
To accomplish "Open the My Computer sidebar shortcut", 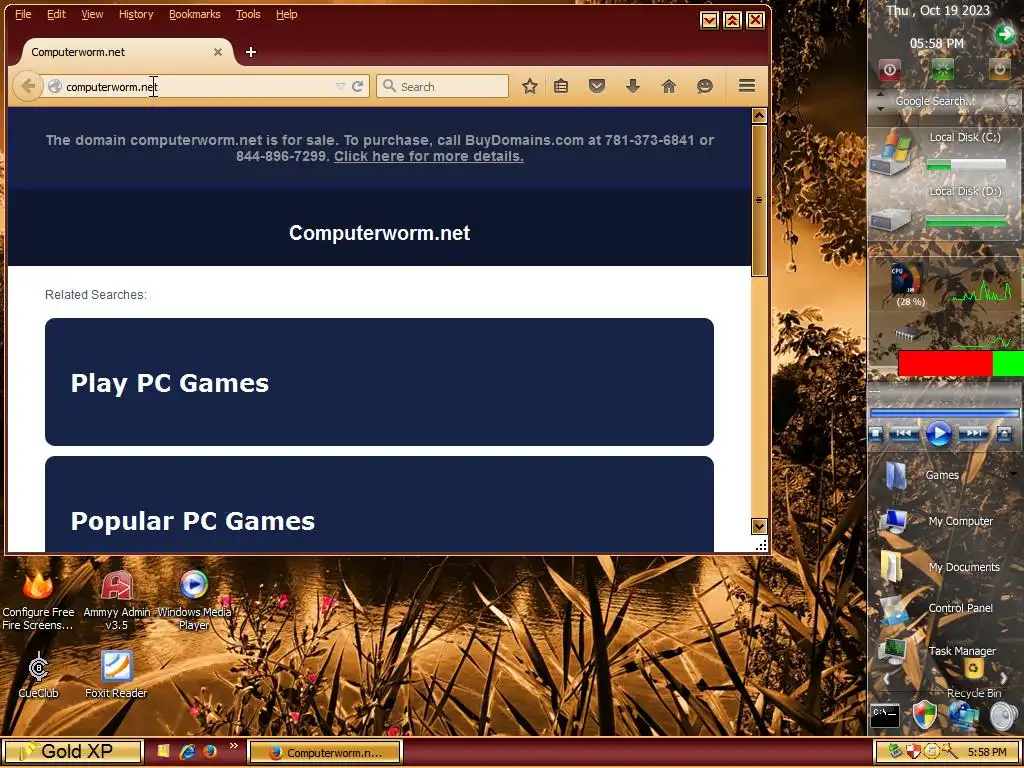I will (936, 521).
